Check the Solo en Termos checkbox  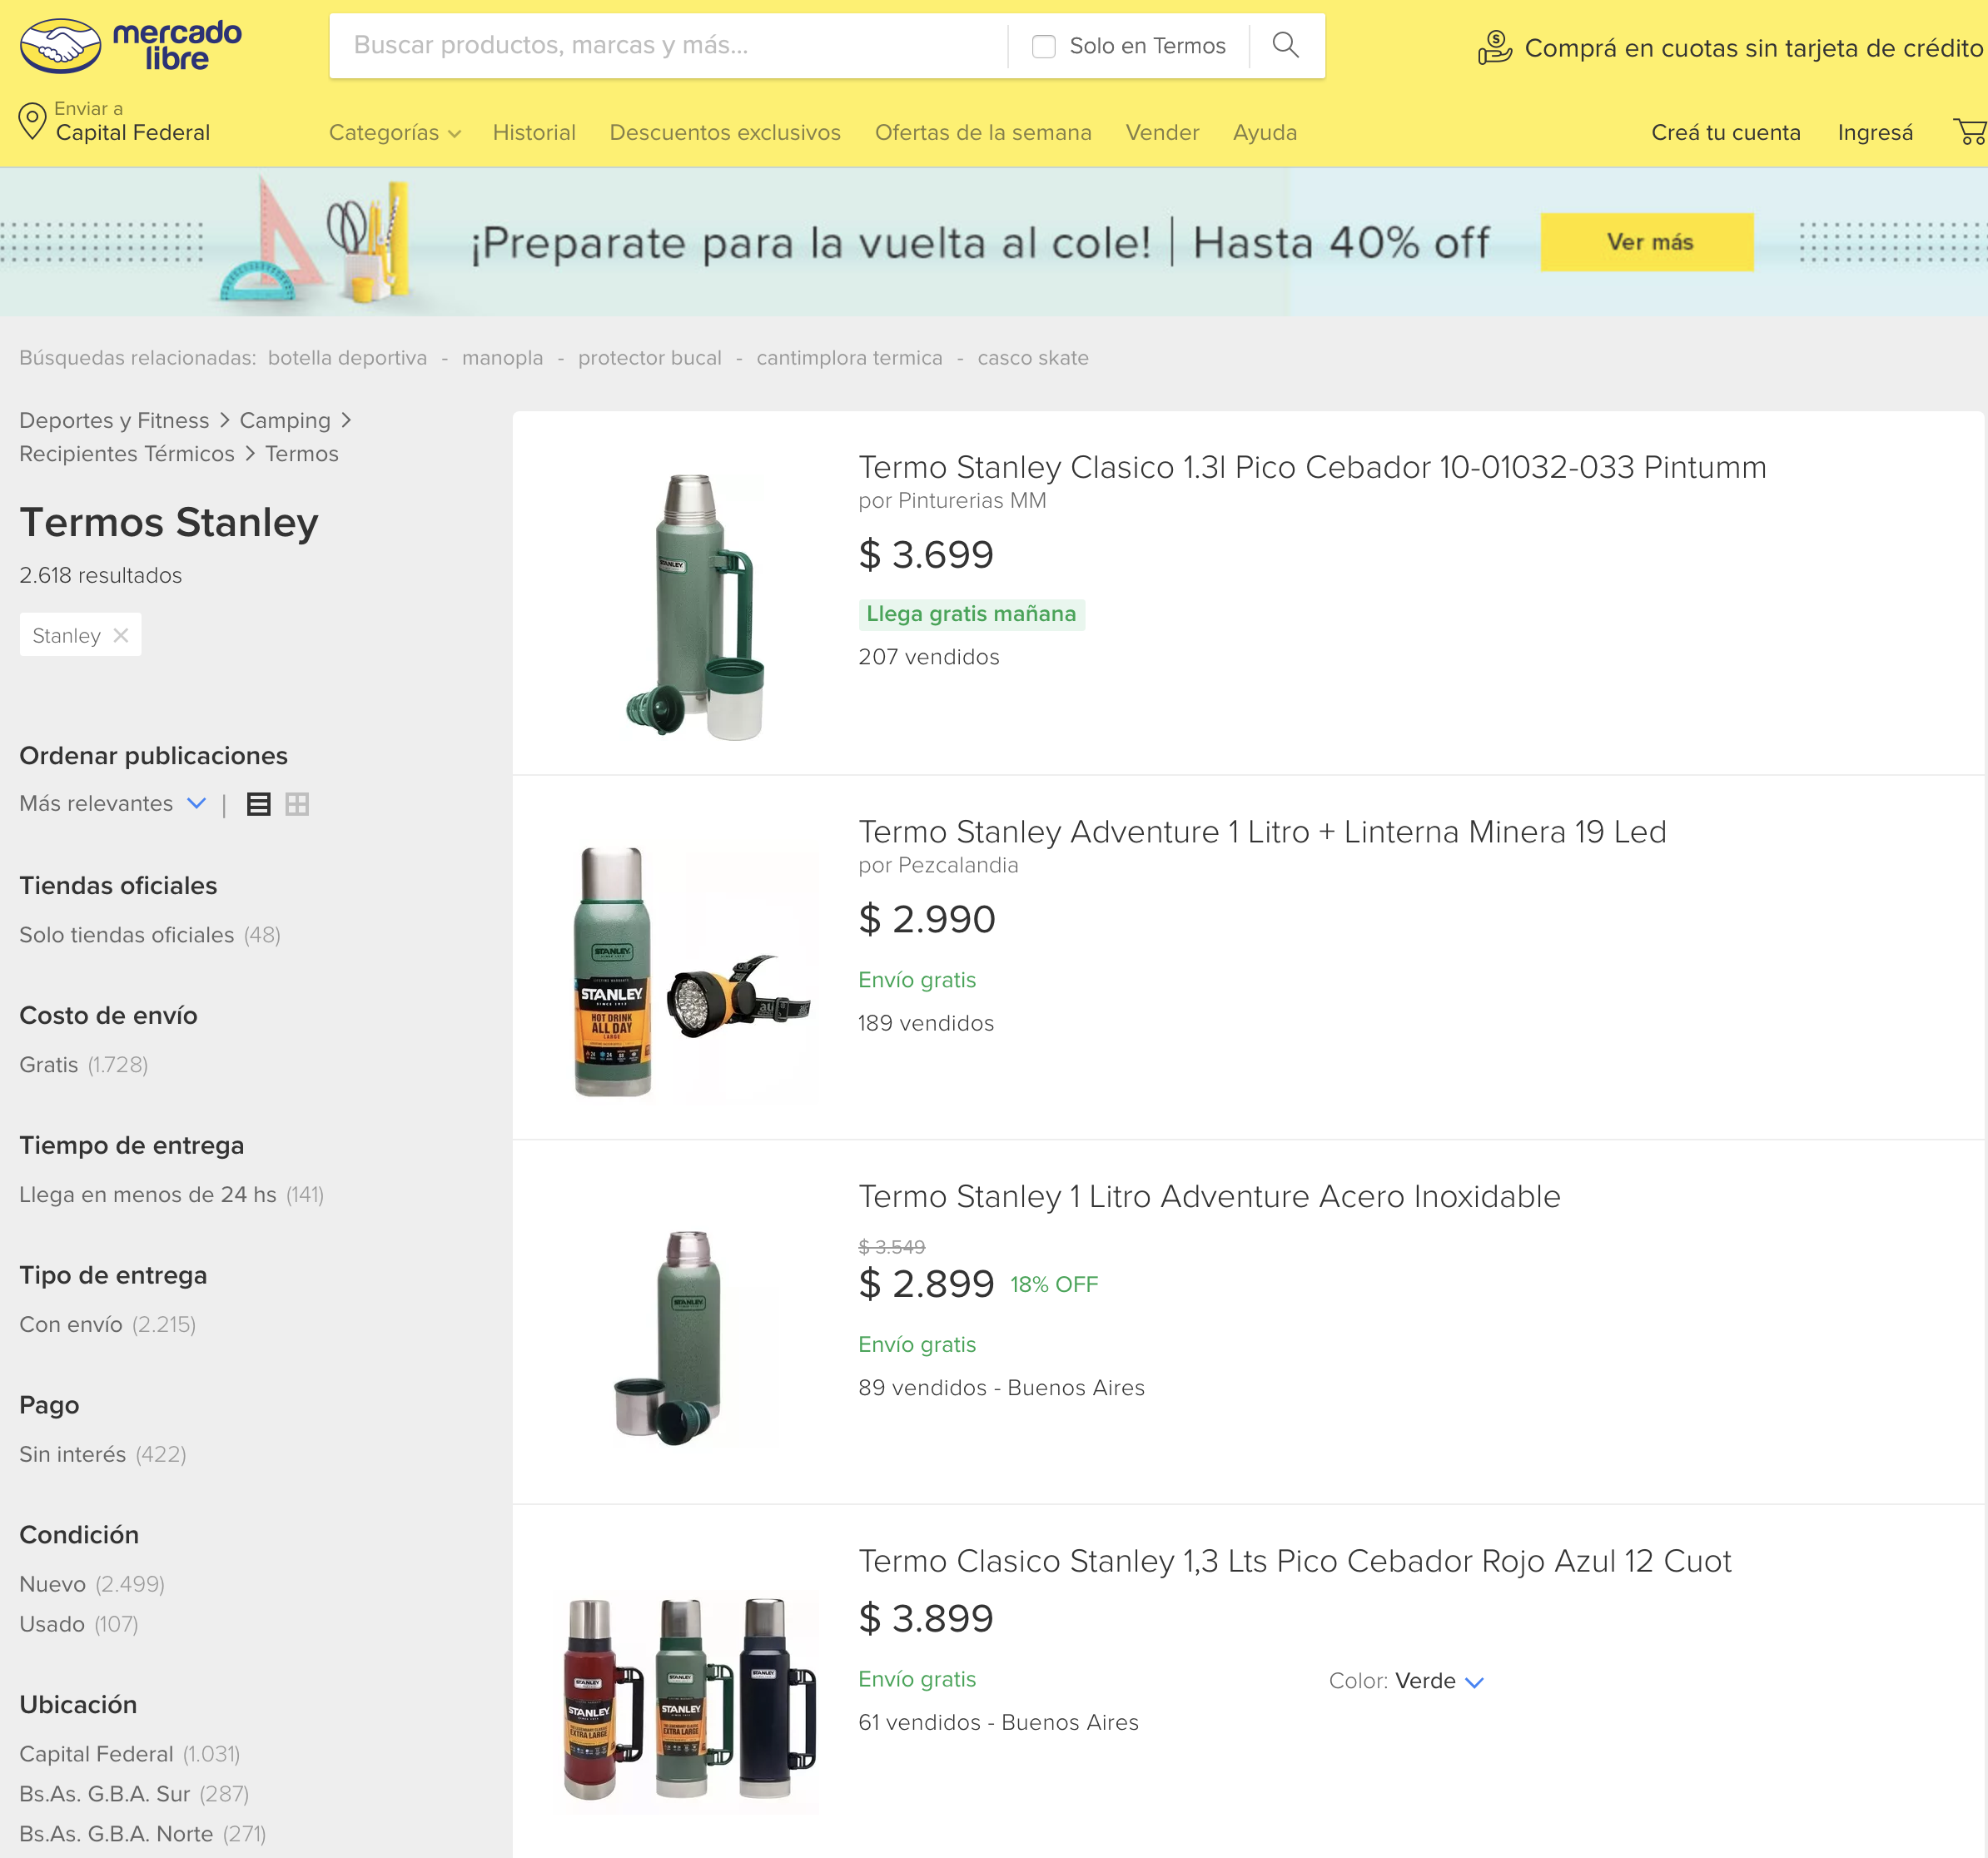tap(1043, 46)
